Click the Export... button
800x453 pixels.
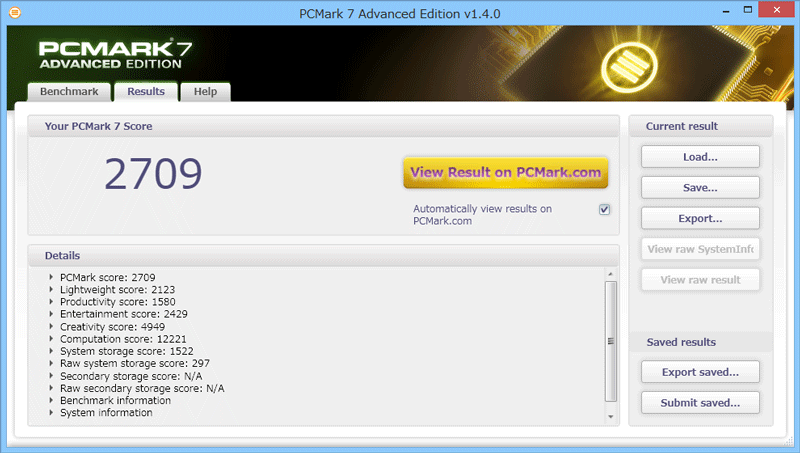pyautogui.click(x=700, y=218)
